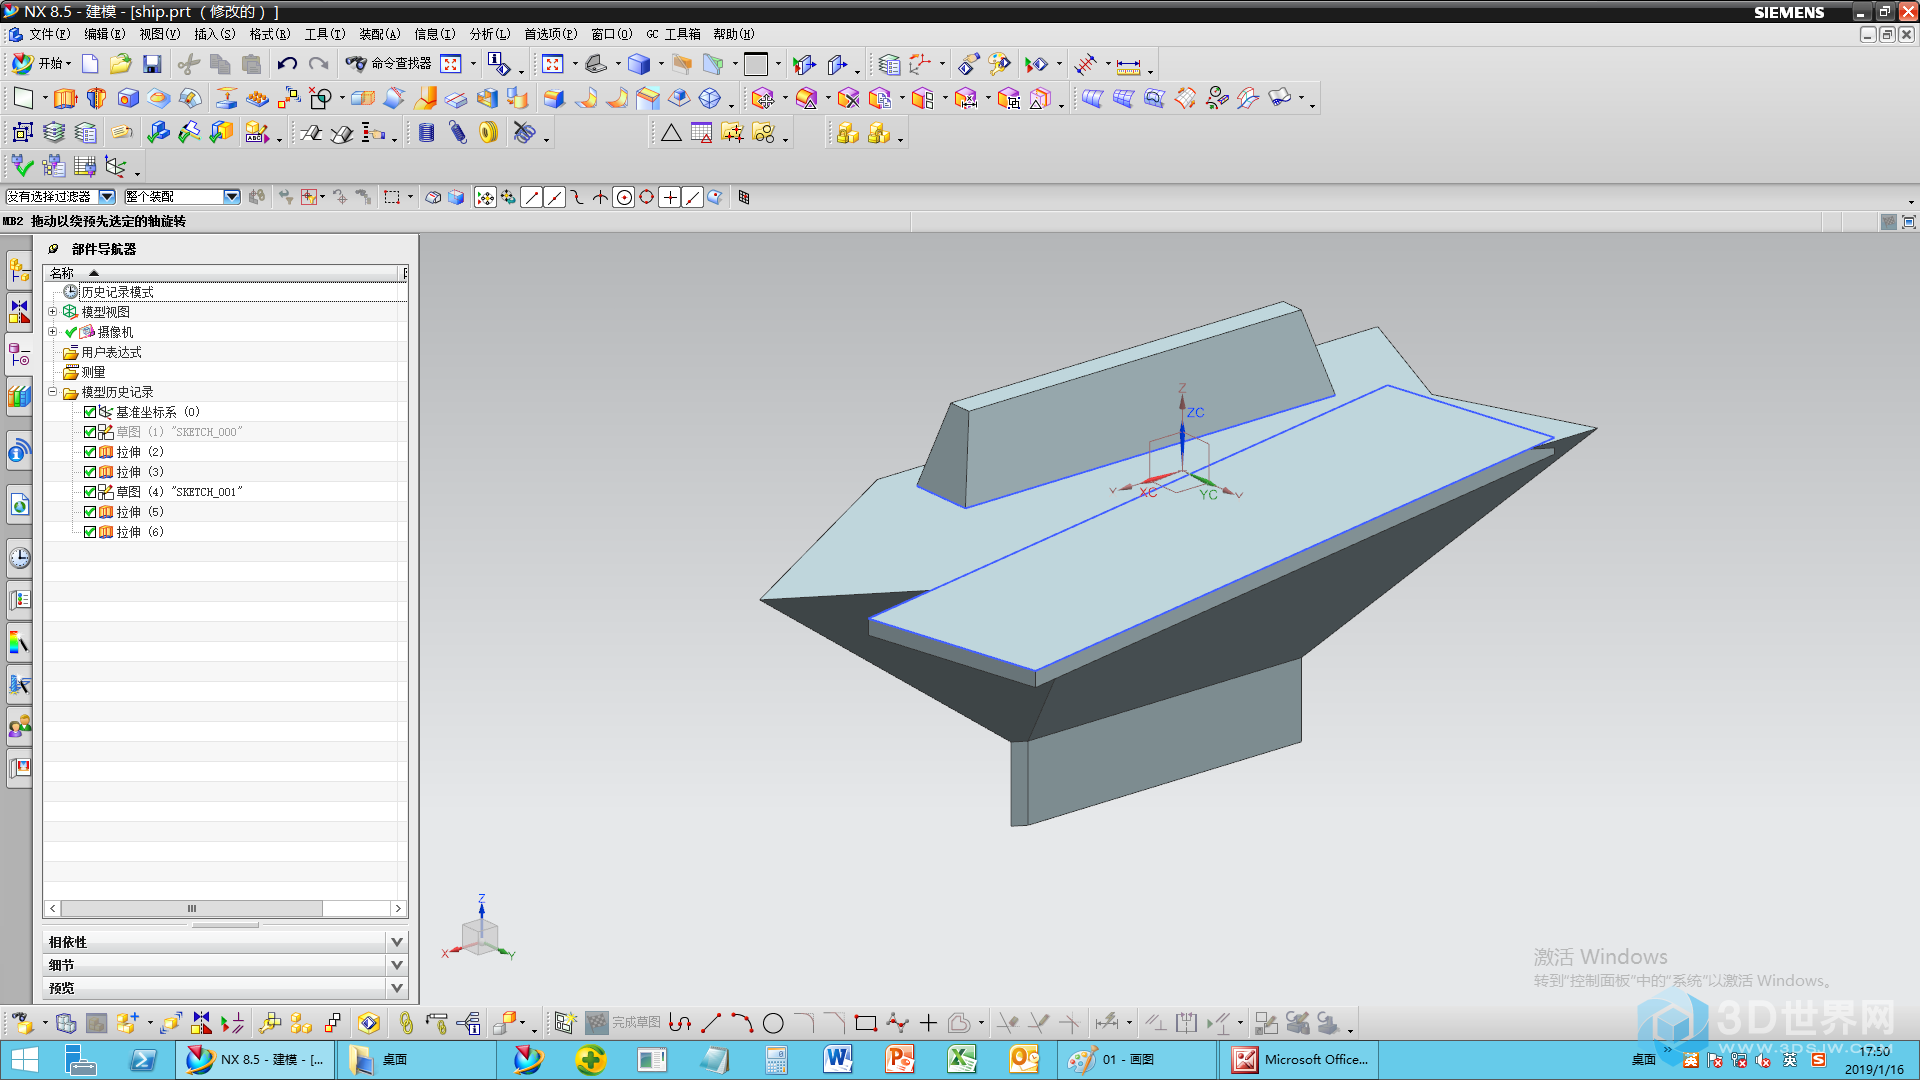Click the shaded cube render style icon

639,64
